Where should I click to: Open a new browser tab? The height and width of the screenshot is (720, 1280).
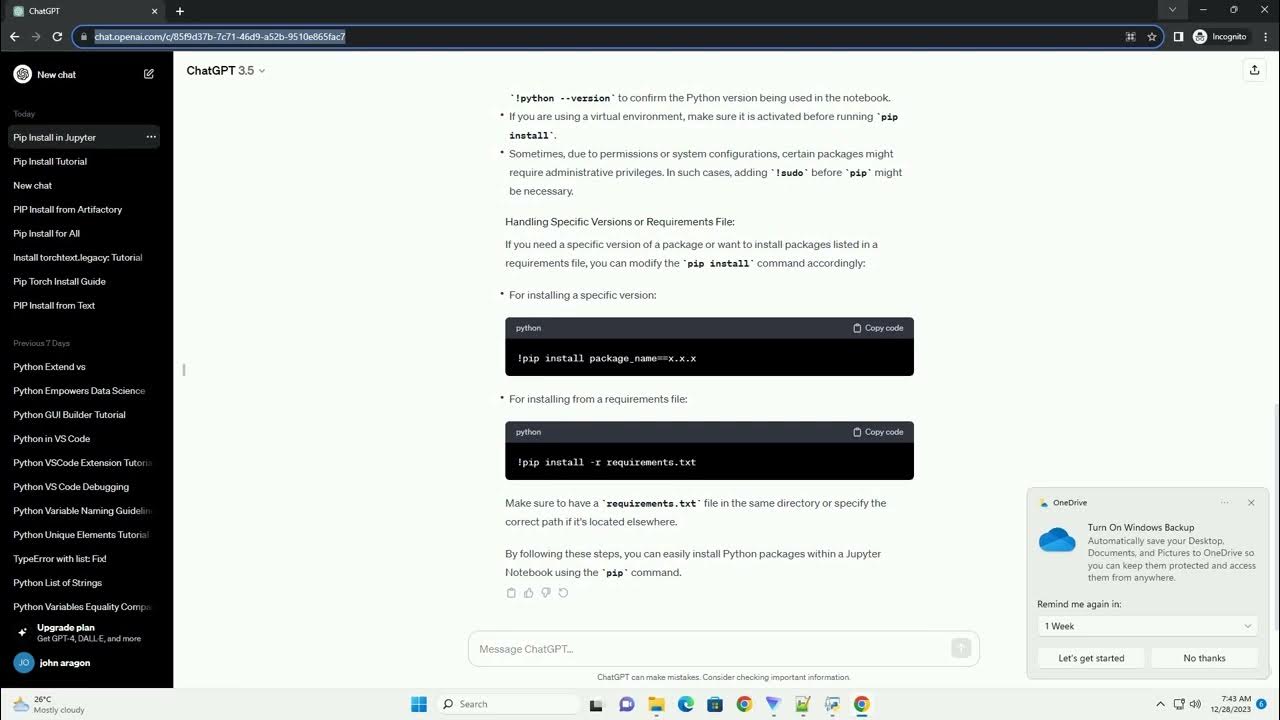(180, 11)
